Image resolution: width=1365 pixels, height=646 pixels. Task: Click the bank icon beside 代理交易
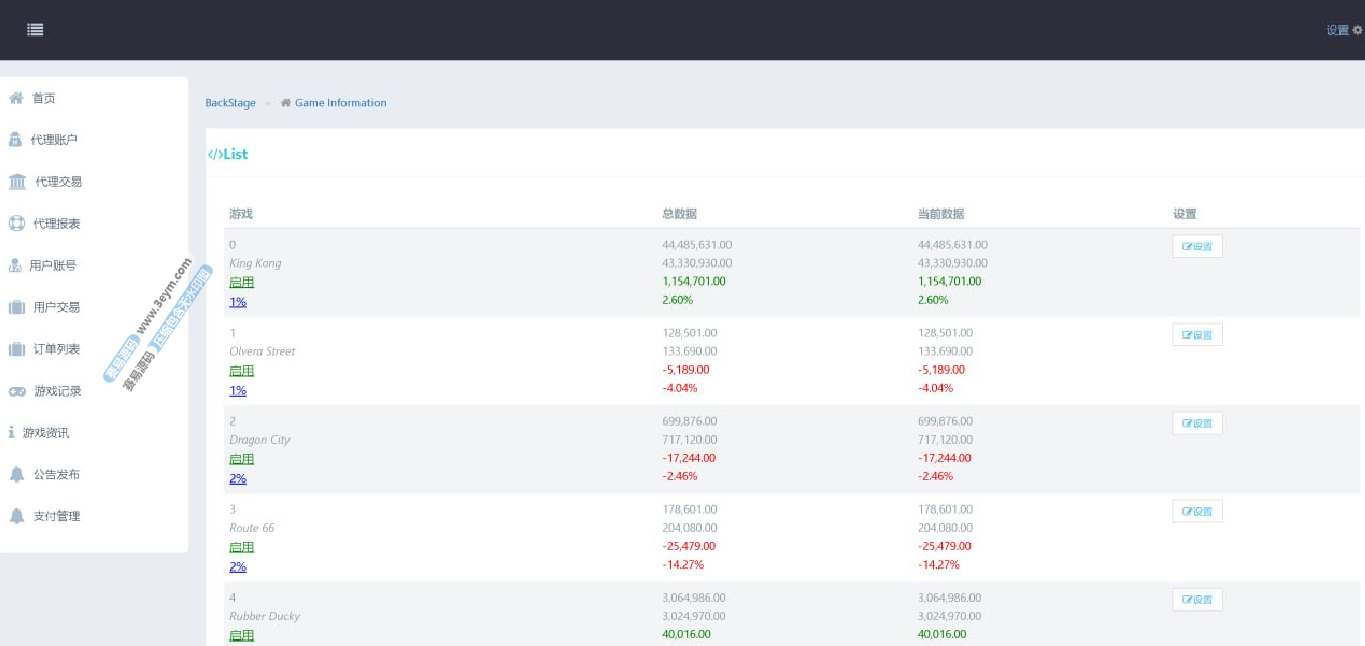[18, 182]
